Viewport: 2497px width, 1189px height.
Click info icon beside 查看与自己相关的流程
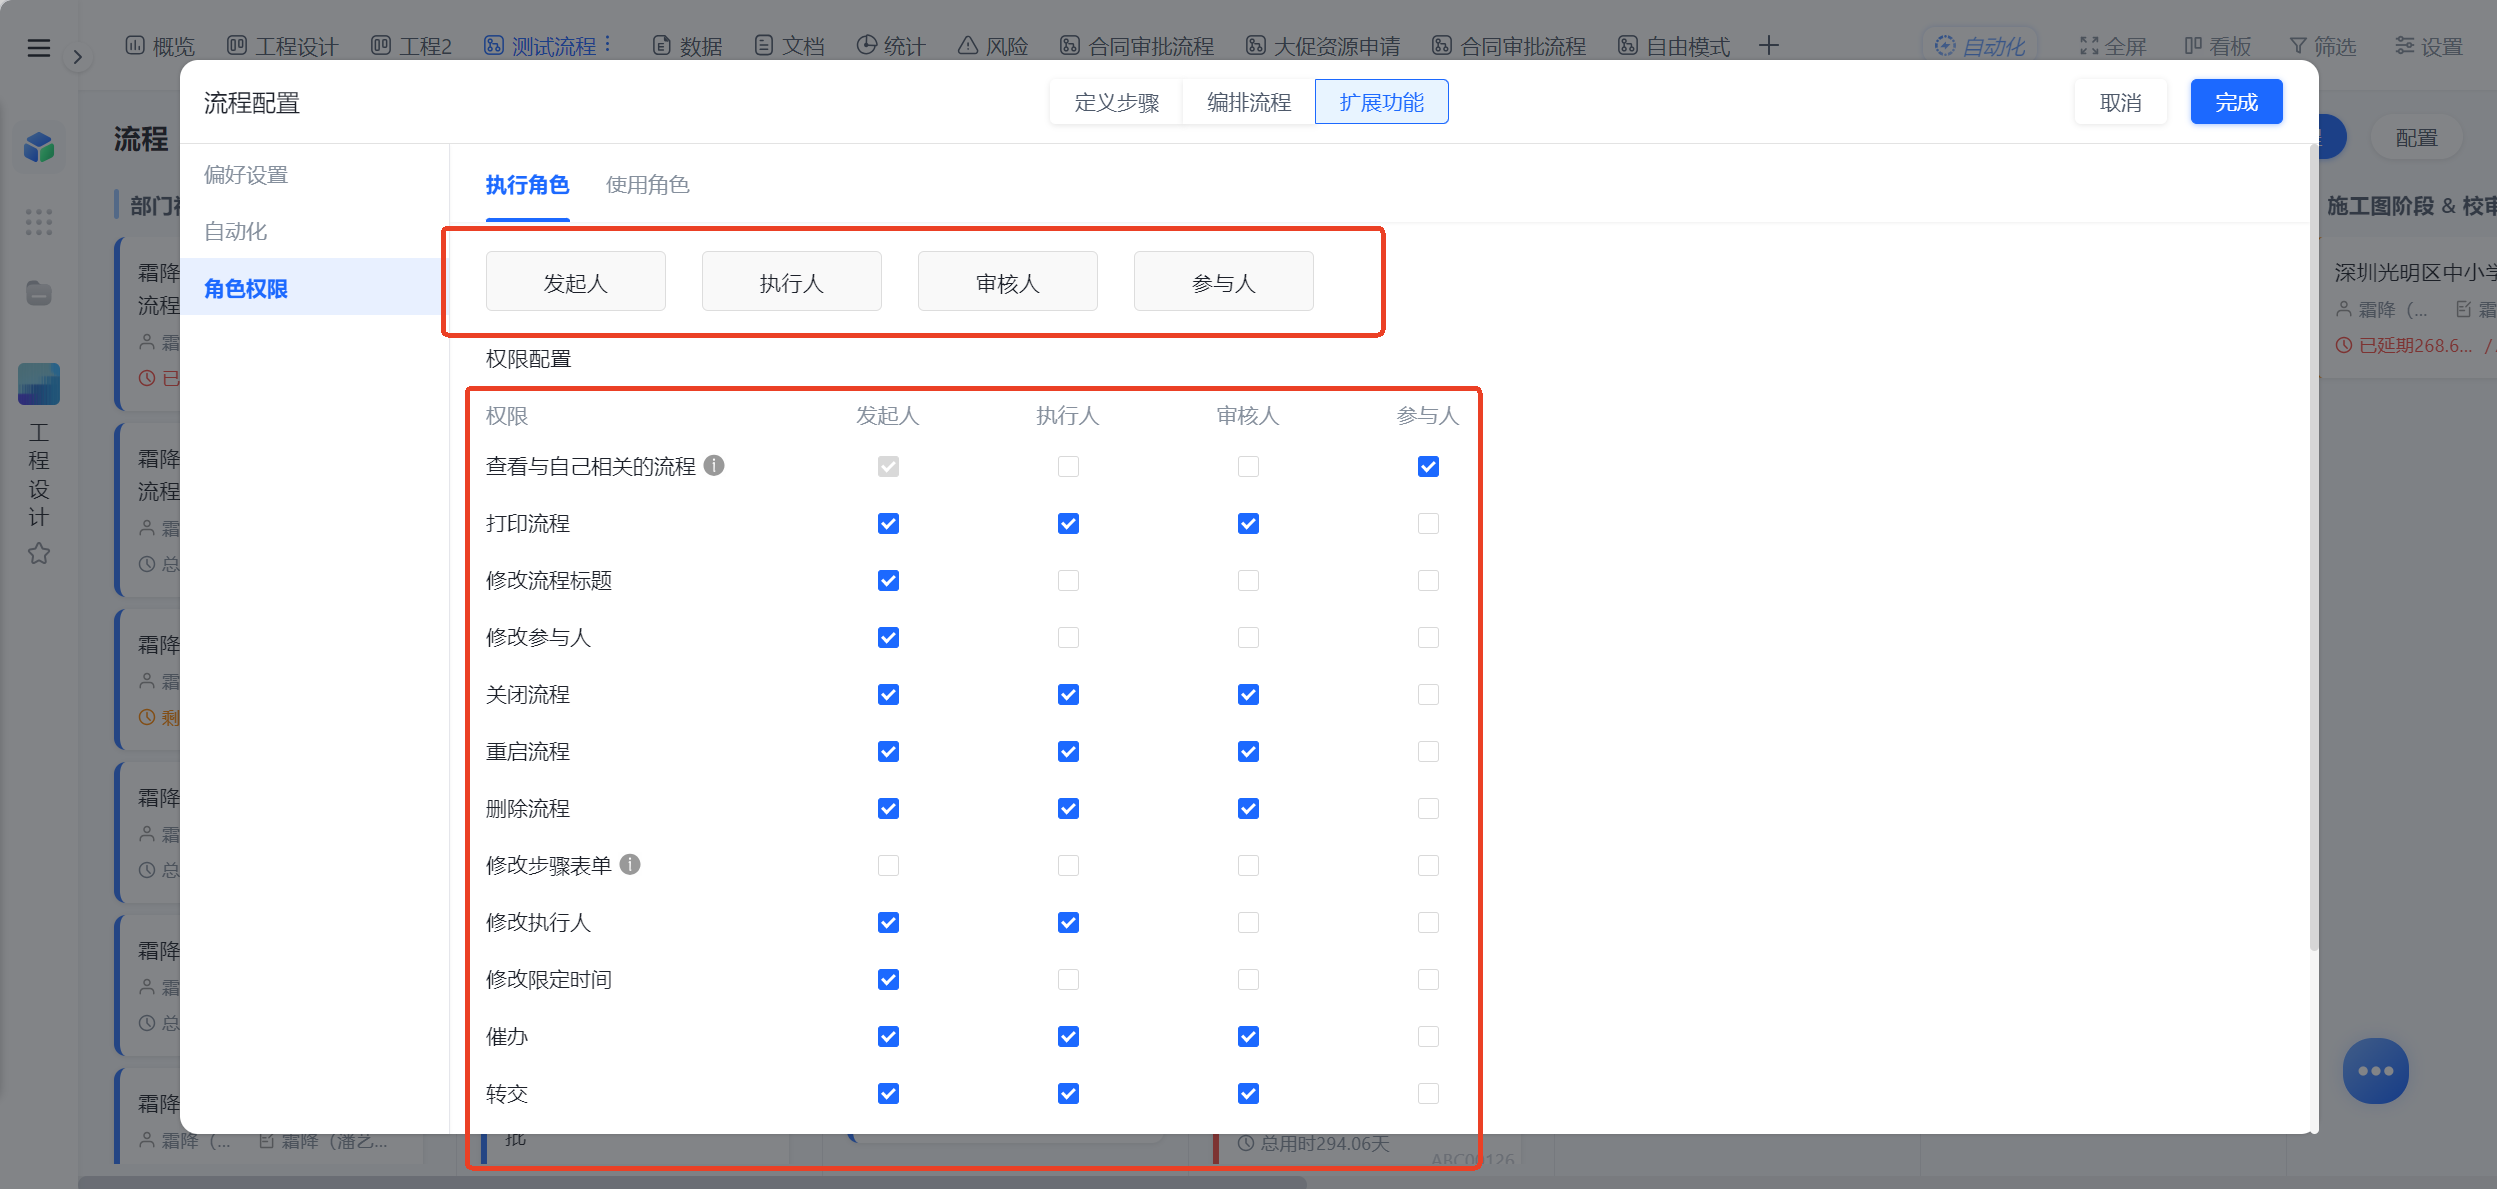714,466
